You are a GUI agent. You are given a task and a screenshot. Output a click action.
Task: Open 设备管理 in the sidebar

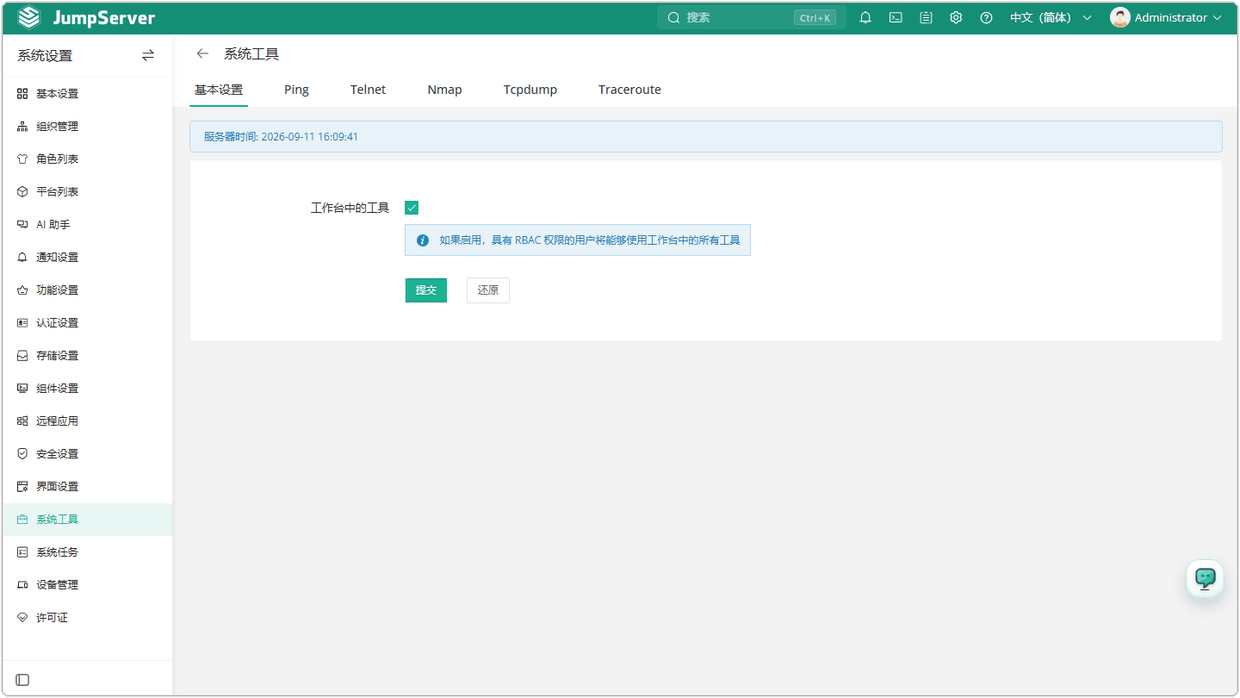(87, 585)
